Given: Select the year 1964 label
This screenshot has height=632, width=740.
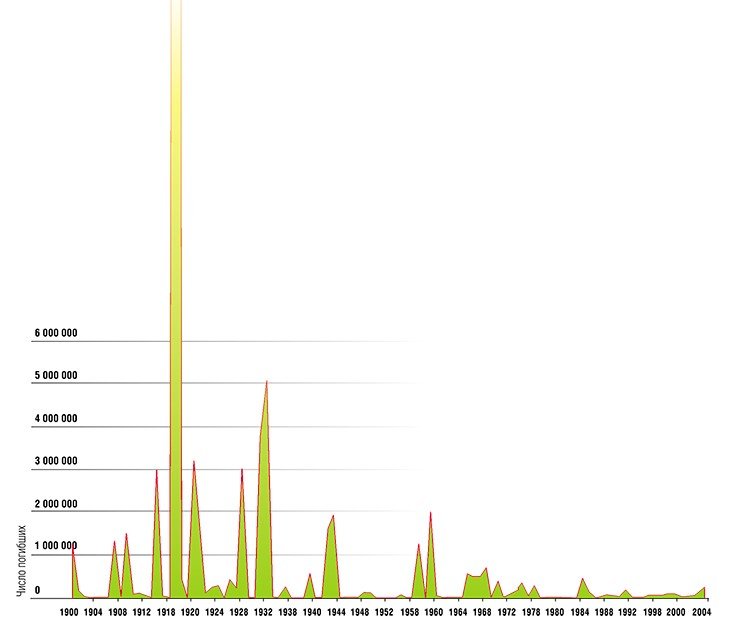Looking at the screenshot, I should click(457, 613).
